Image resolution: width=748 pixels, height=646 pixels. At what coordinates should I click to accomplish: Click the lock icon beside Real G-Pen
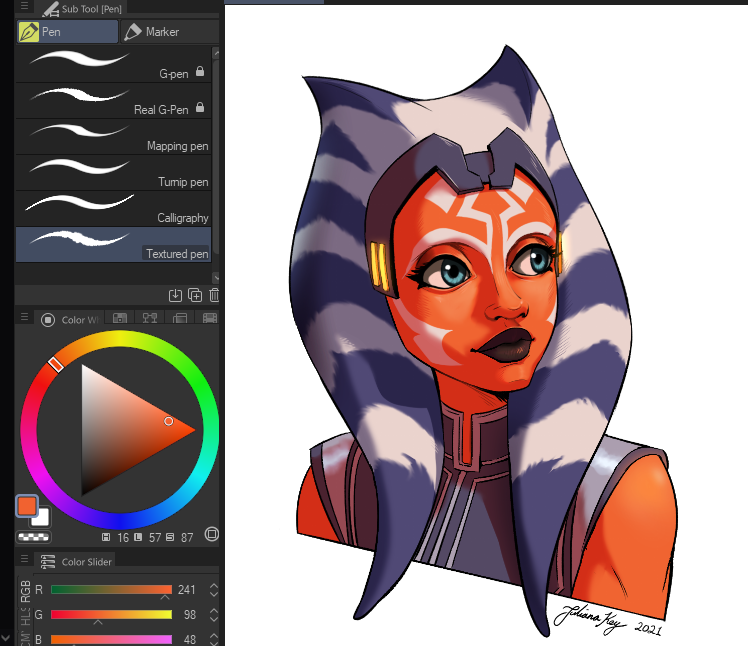tap(200, 107)
